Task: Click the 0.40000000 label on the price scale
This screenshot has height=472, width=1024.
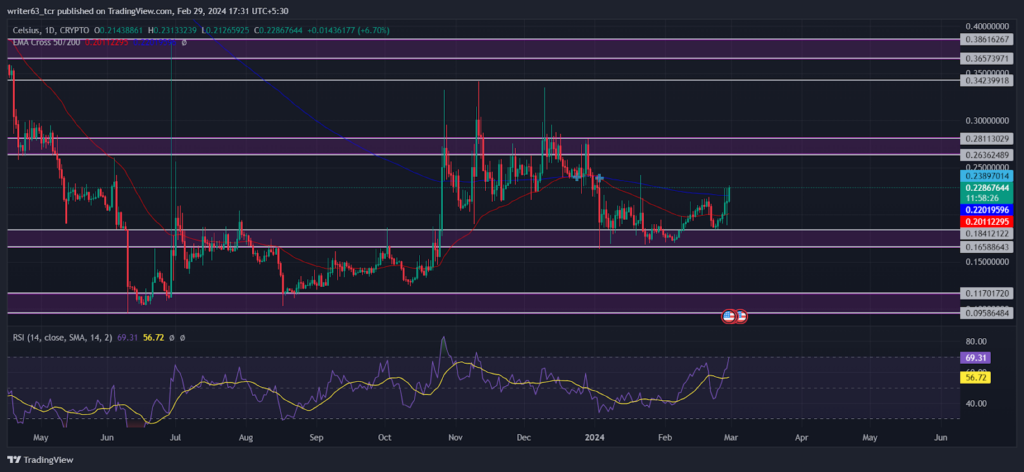Action: click(987, 27)
